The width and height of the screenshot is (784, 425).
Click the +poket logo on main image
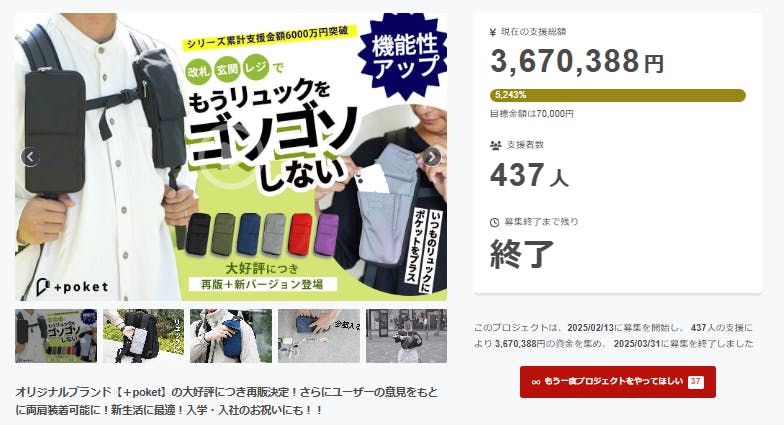click(72, 286)
